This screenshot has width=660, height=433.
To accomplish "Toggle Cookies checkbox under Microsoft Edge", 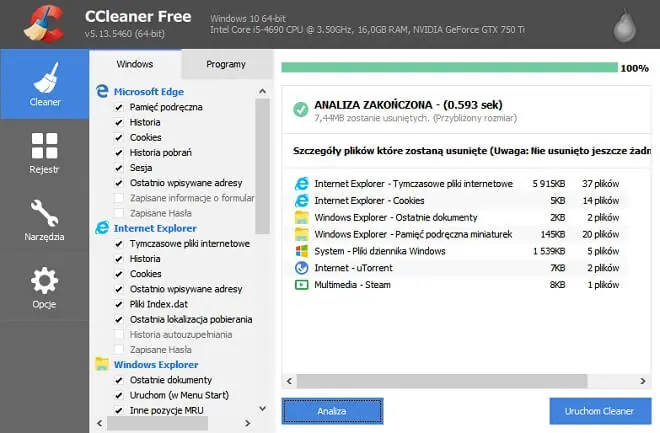I will (119, 138).
